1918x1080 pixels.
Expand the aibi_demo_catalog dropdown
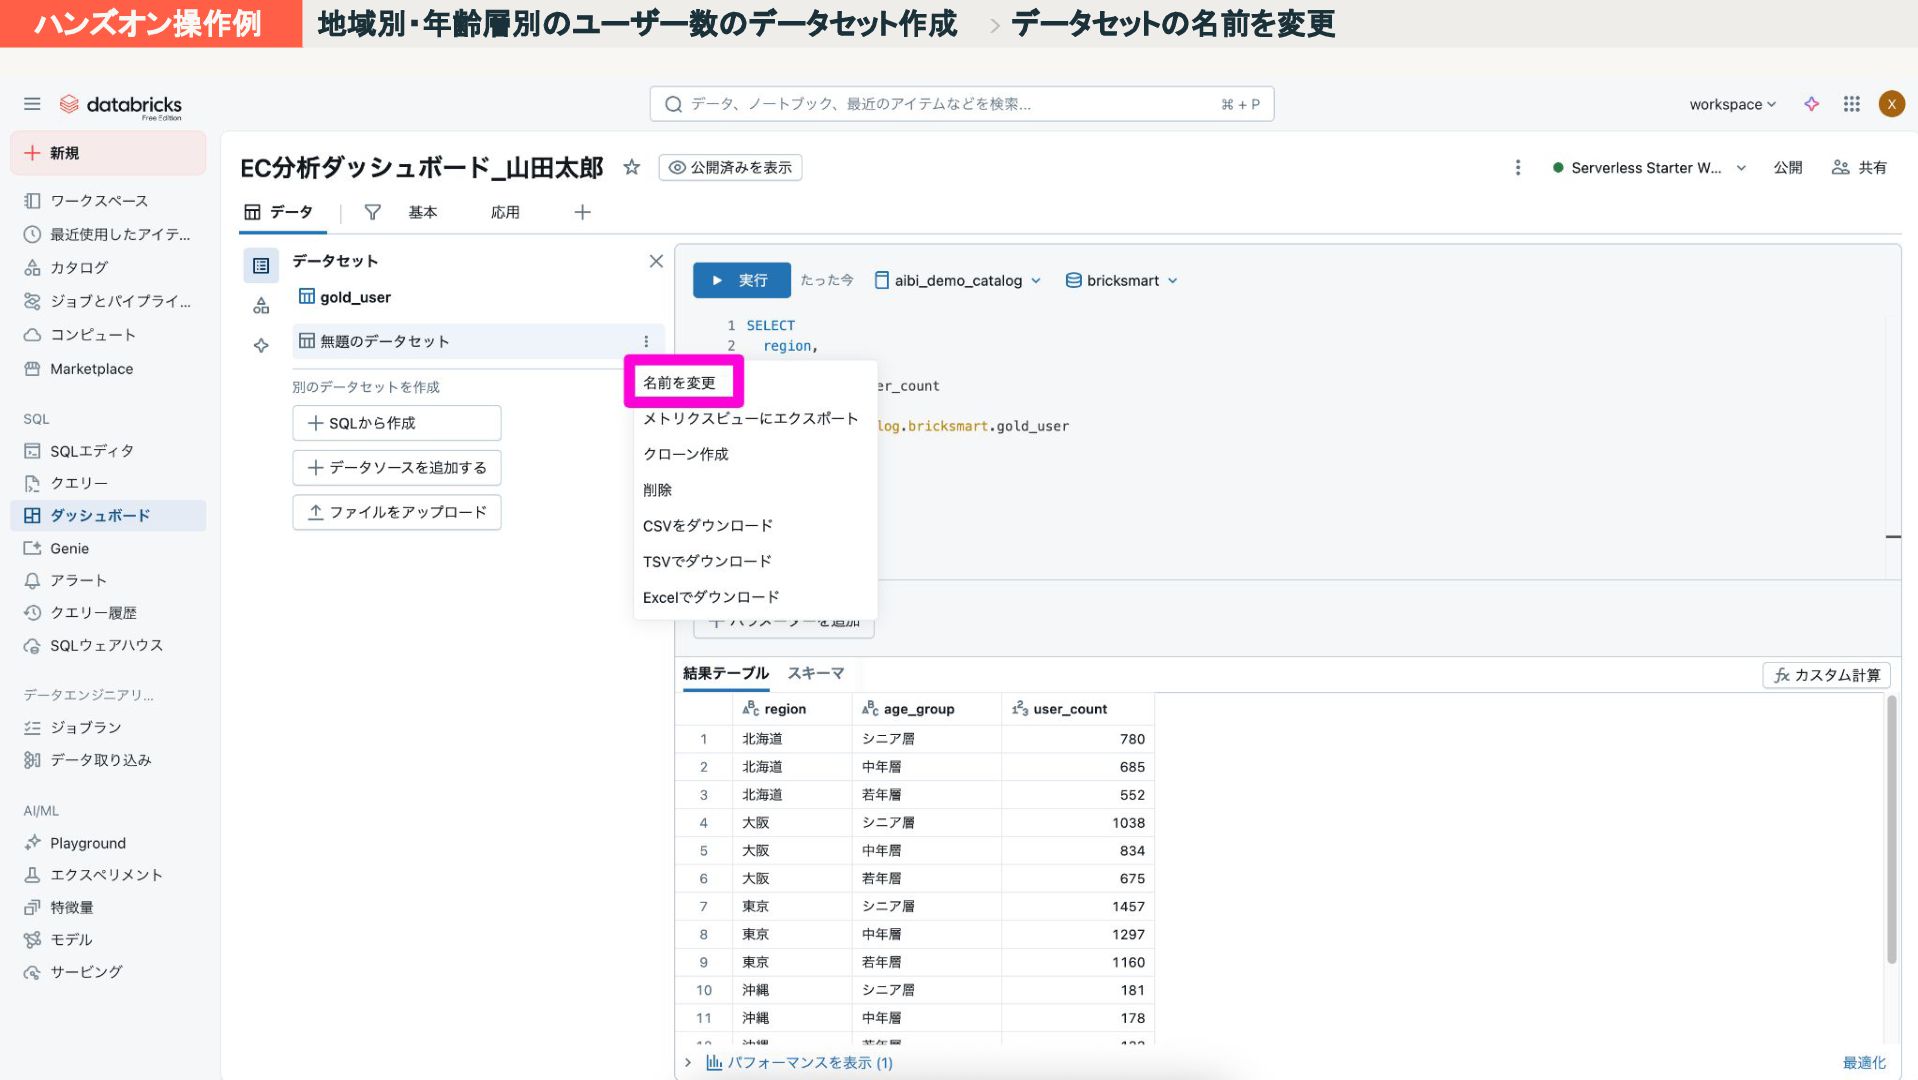point(958,281)
